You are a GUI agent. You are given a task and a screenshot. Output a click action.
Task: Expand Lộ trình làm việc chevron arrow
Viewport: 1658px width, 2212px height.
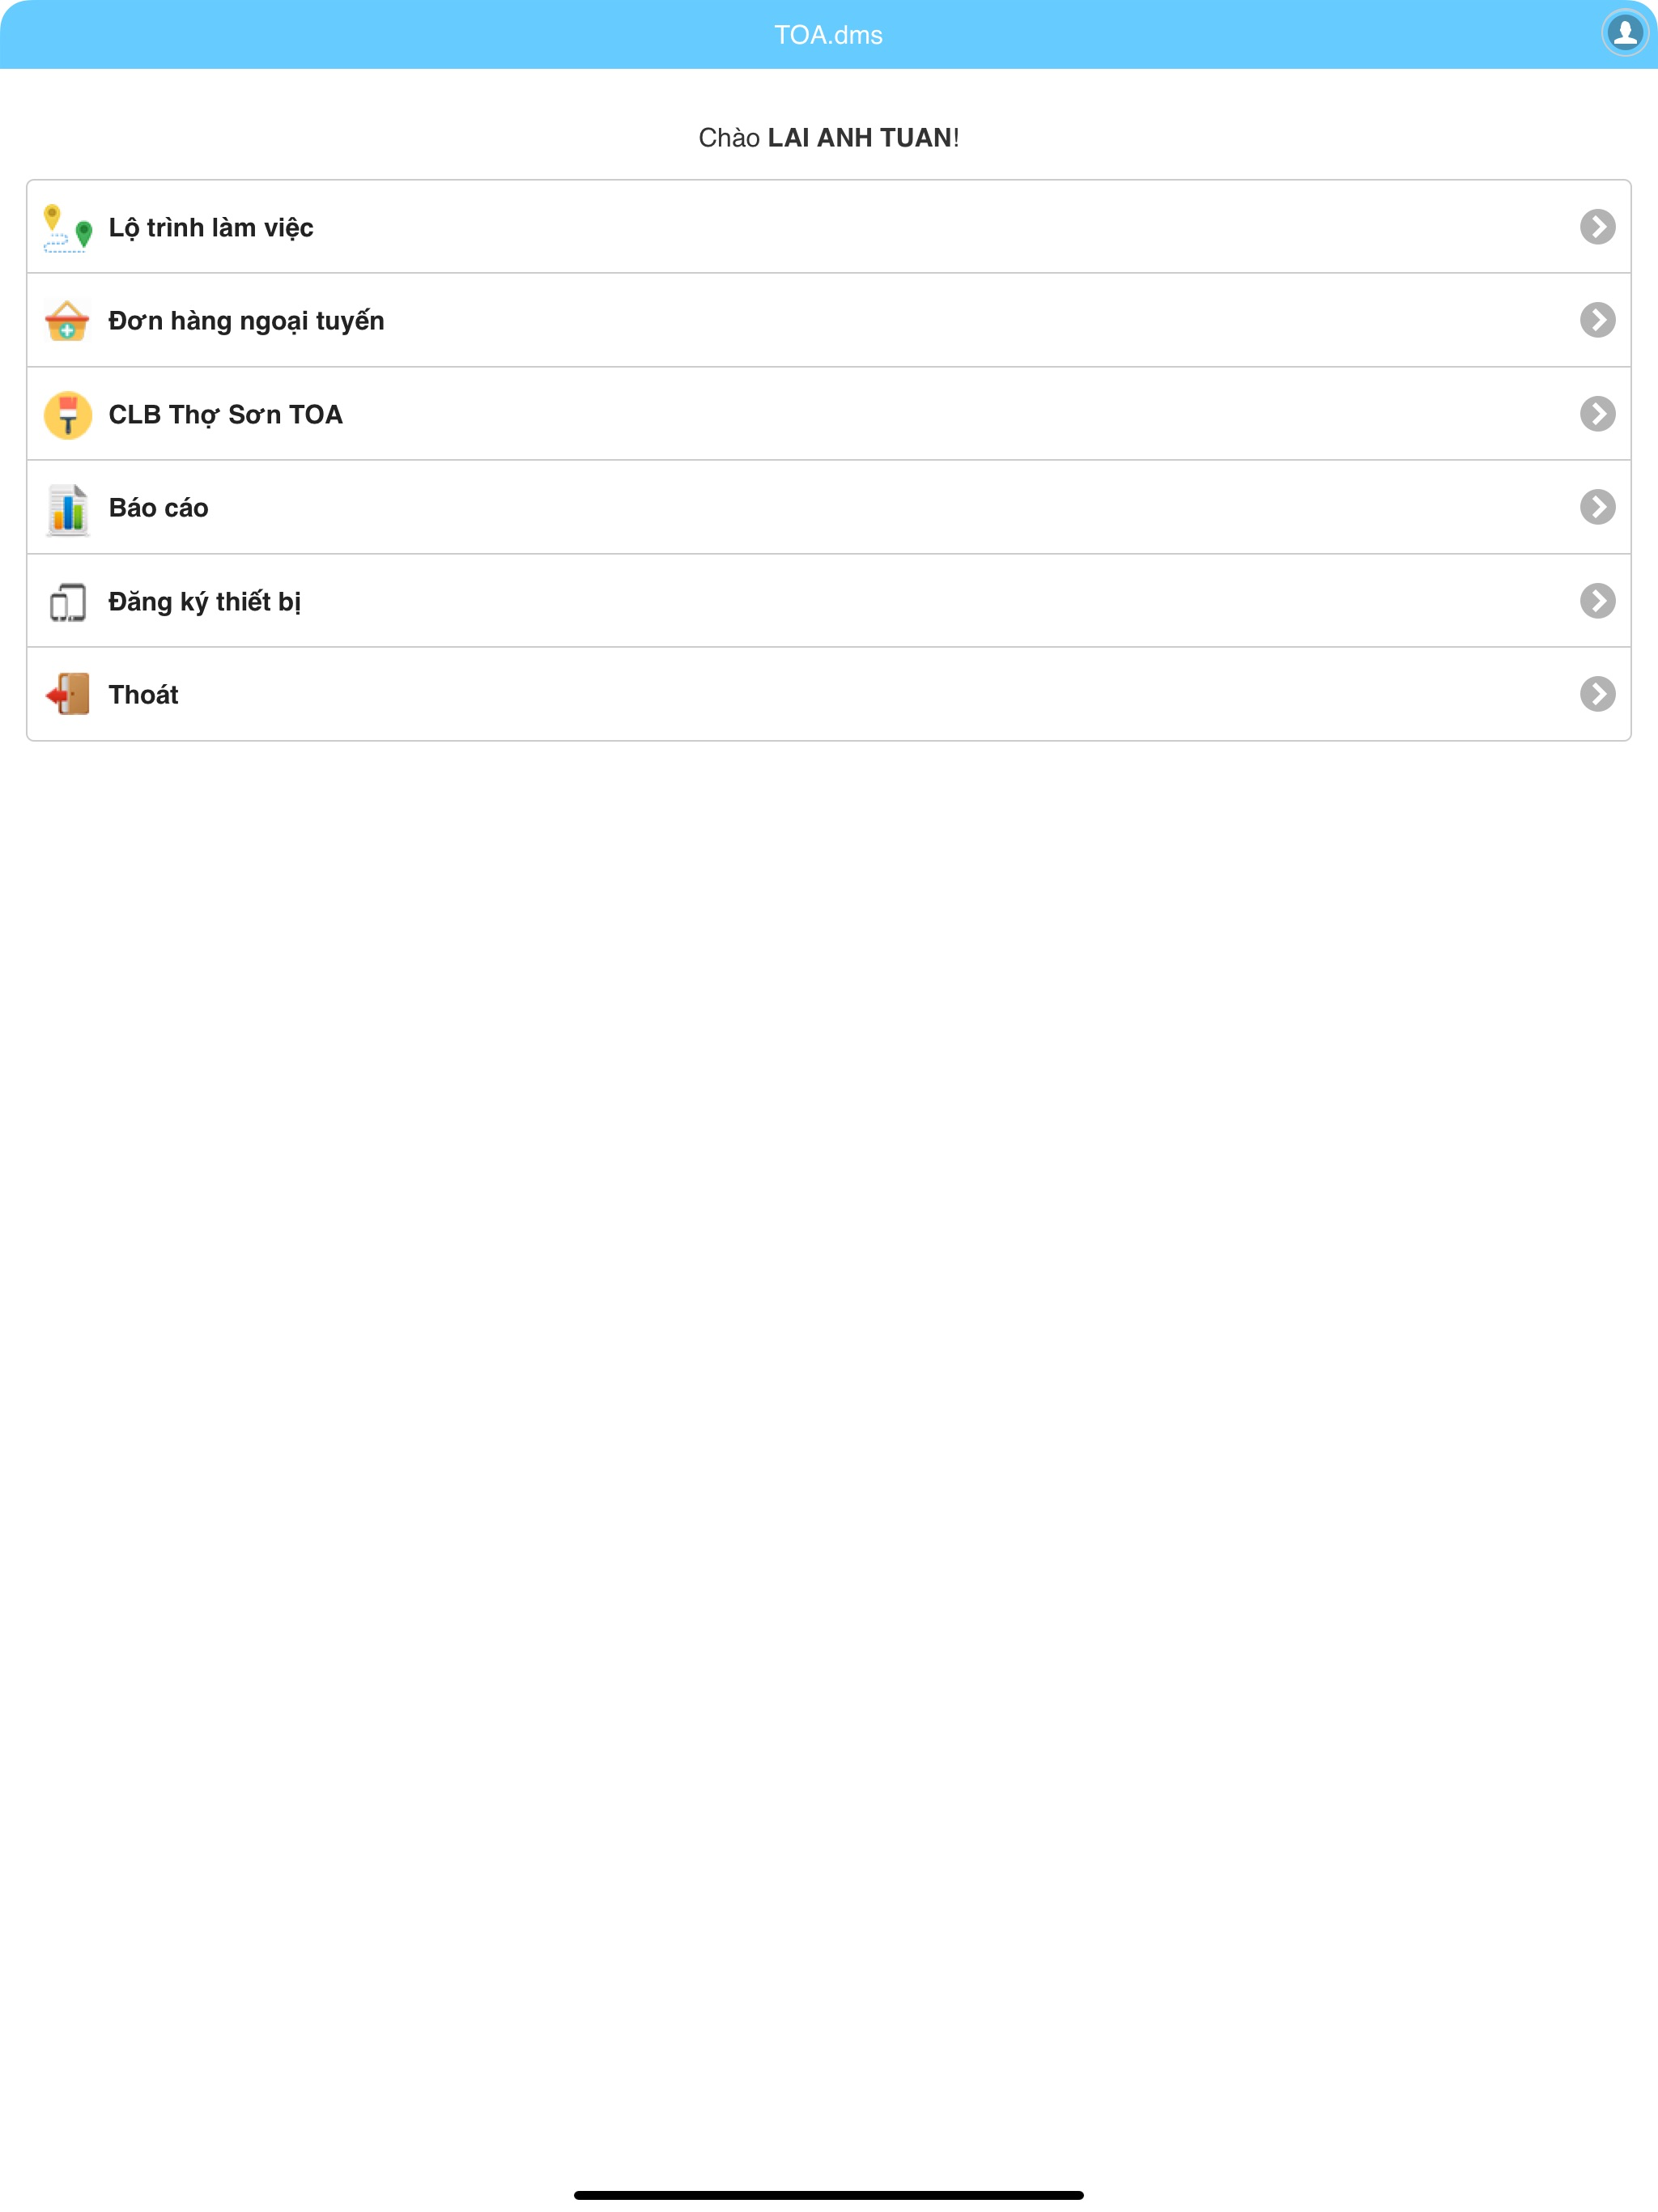coord(1597,227)
